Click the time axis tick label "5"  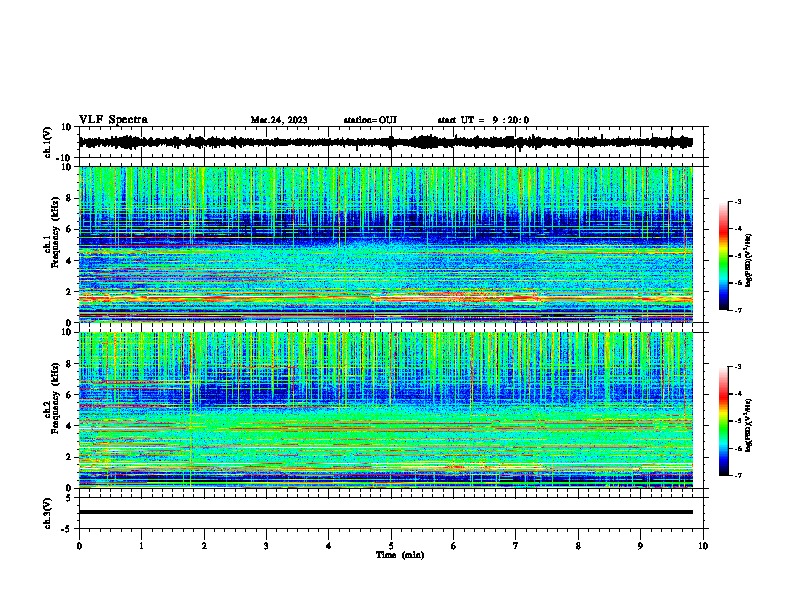(391, 546)
